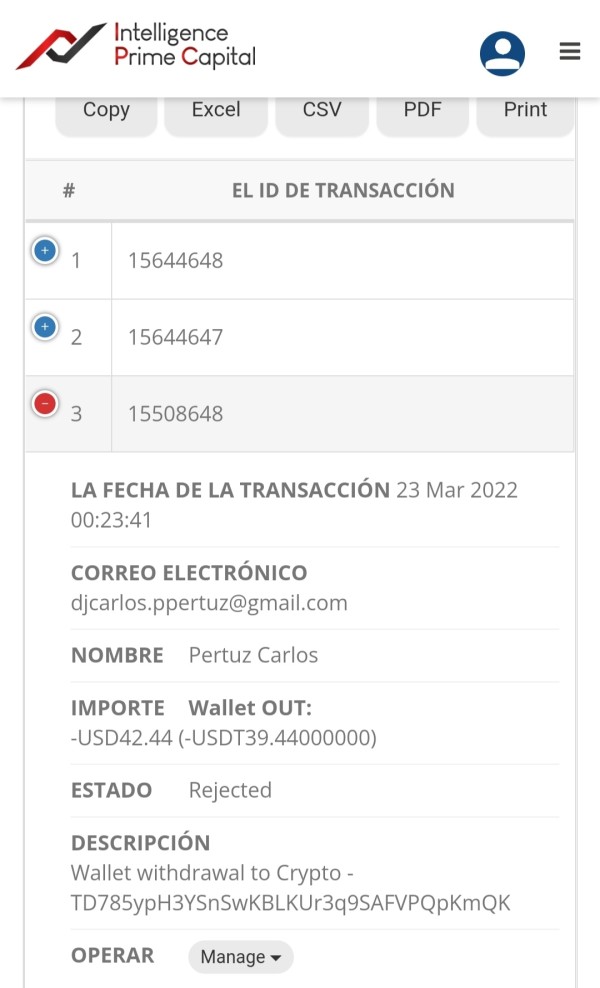Select transaction ID 15644647

(175, 338)
